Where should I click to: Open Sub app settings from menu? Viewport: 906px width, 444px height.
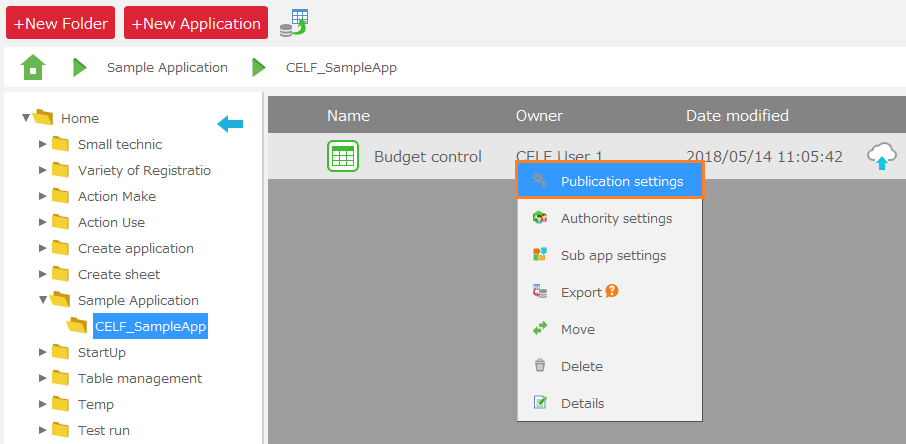613,255
